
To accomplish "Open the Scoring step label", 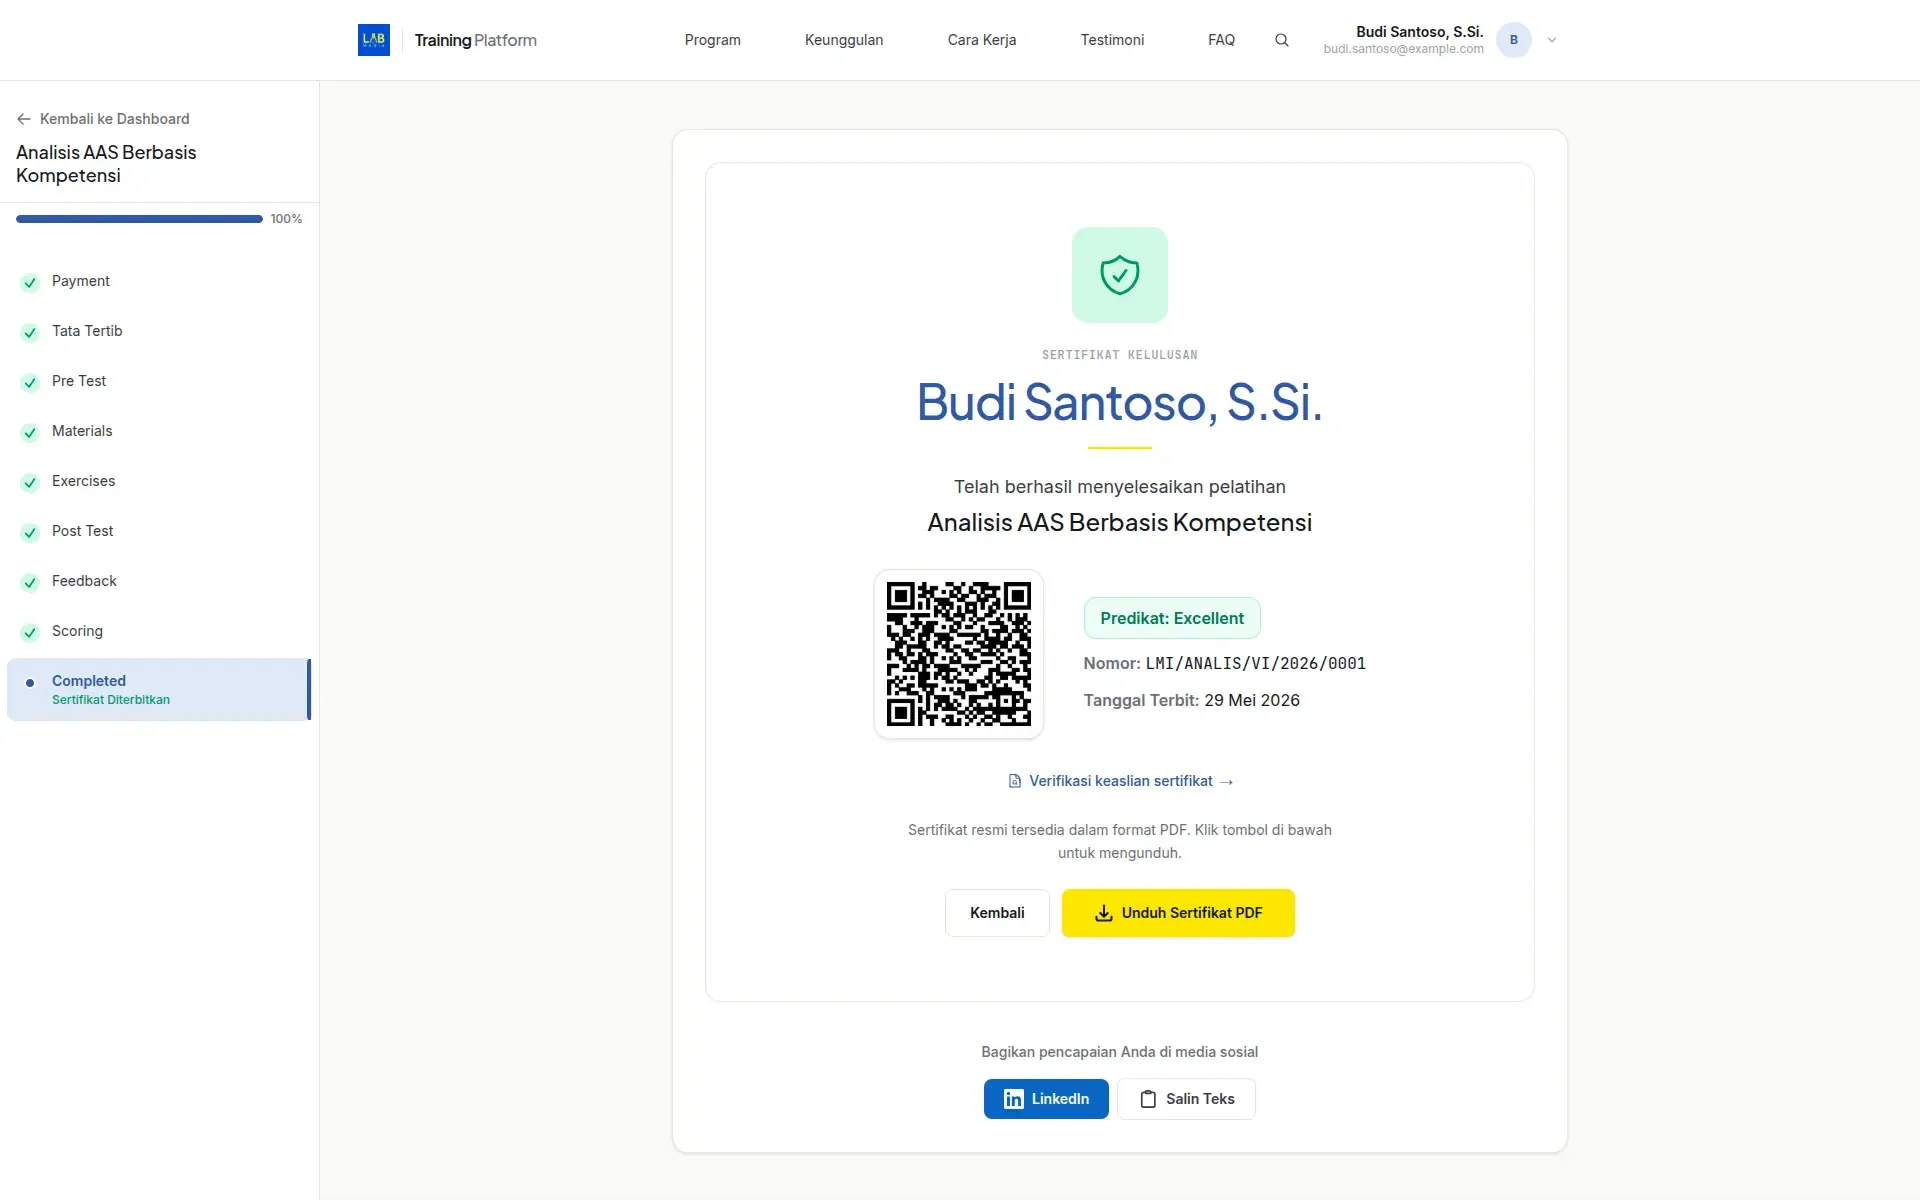I will (77, 631).
